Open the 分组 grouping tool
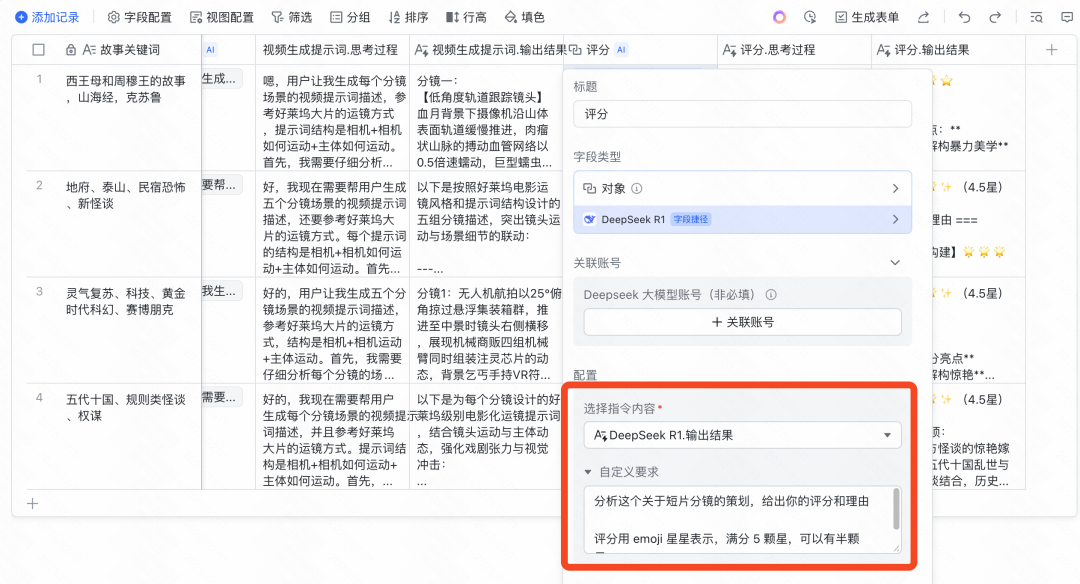Image resolution: width=1080 pixels, height=584 pixels. [350, 17]
